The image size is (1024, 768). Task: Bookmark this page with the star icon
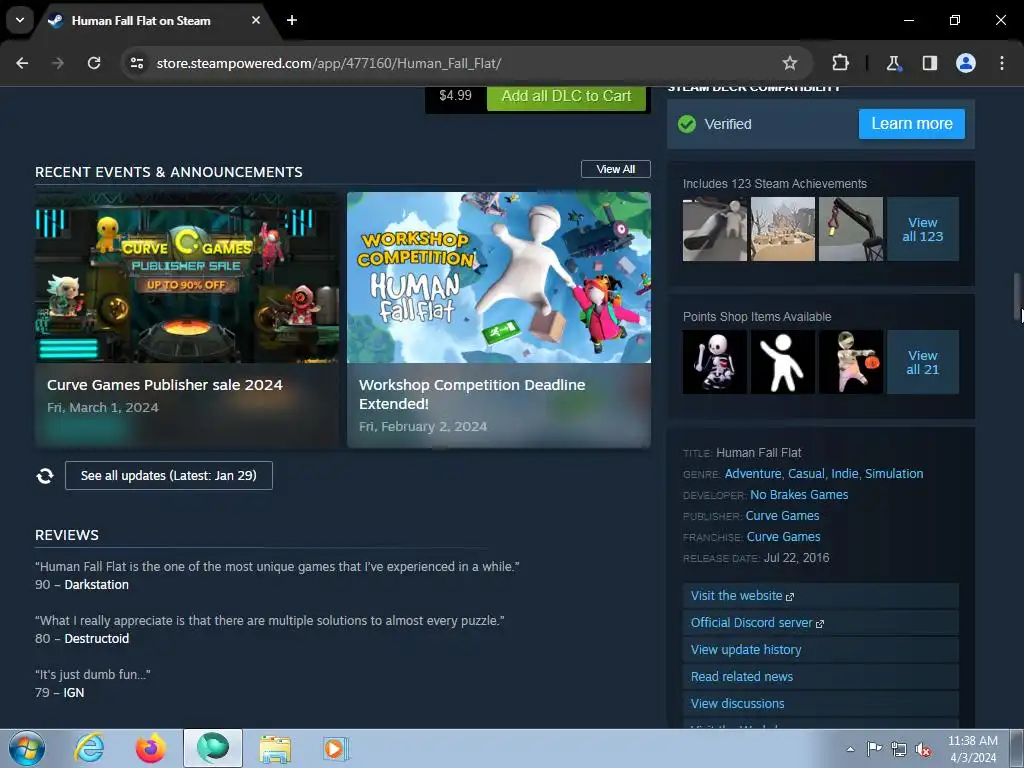click(x=790, y=63)
